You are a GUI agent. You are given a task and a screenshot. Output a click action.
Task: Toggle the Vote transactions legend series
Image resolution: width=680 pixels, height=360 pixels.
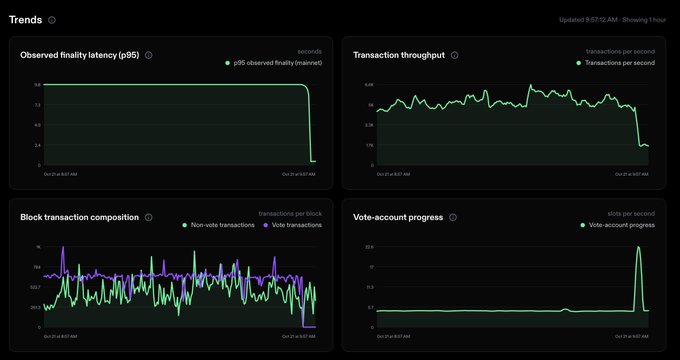point(293,225)
